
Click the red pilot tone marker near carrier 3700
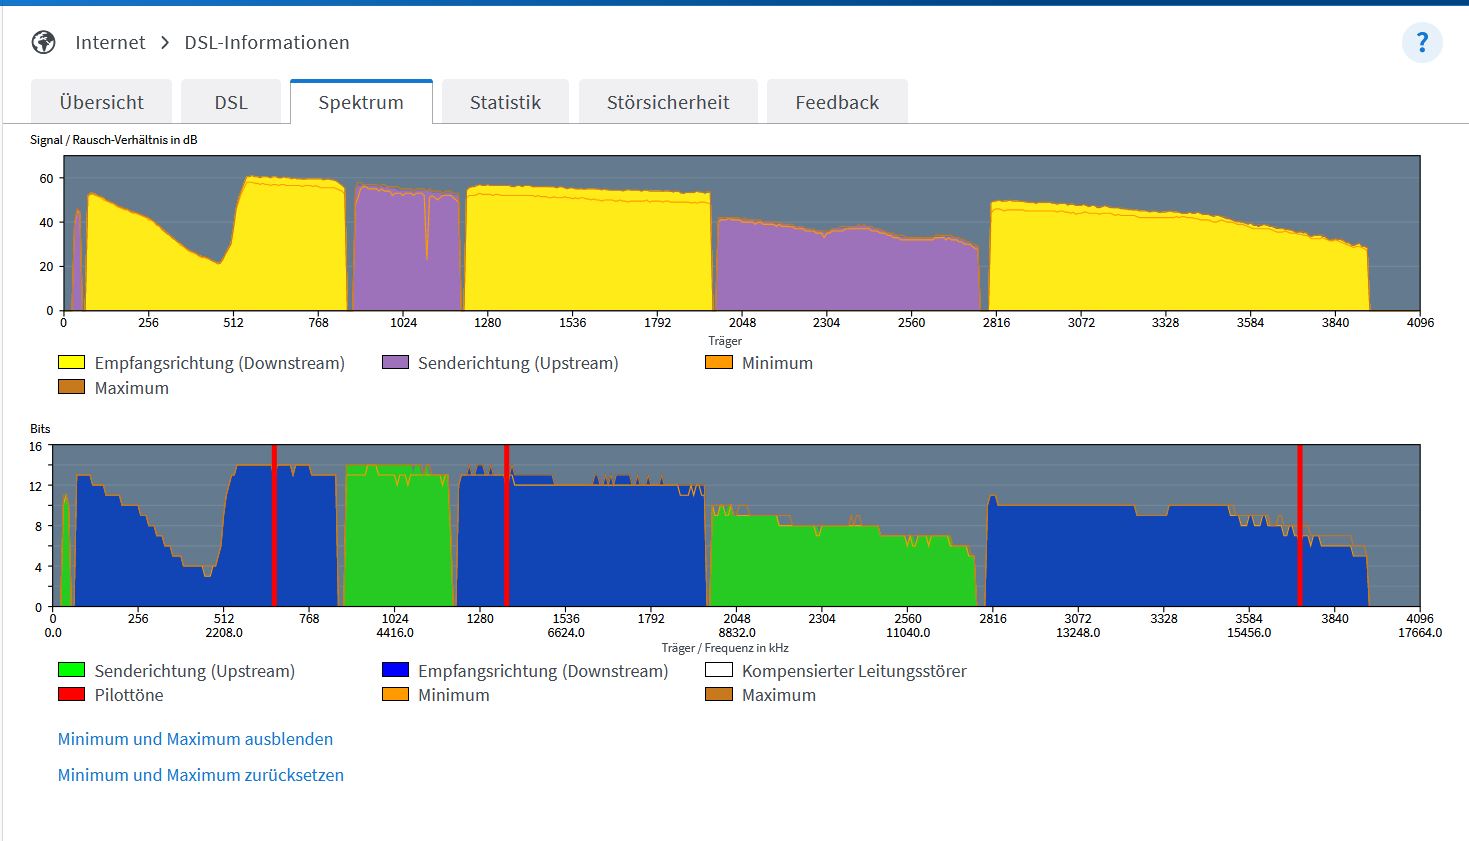[x=1300, y=525]
